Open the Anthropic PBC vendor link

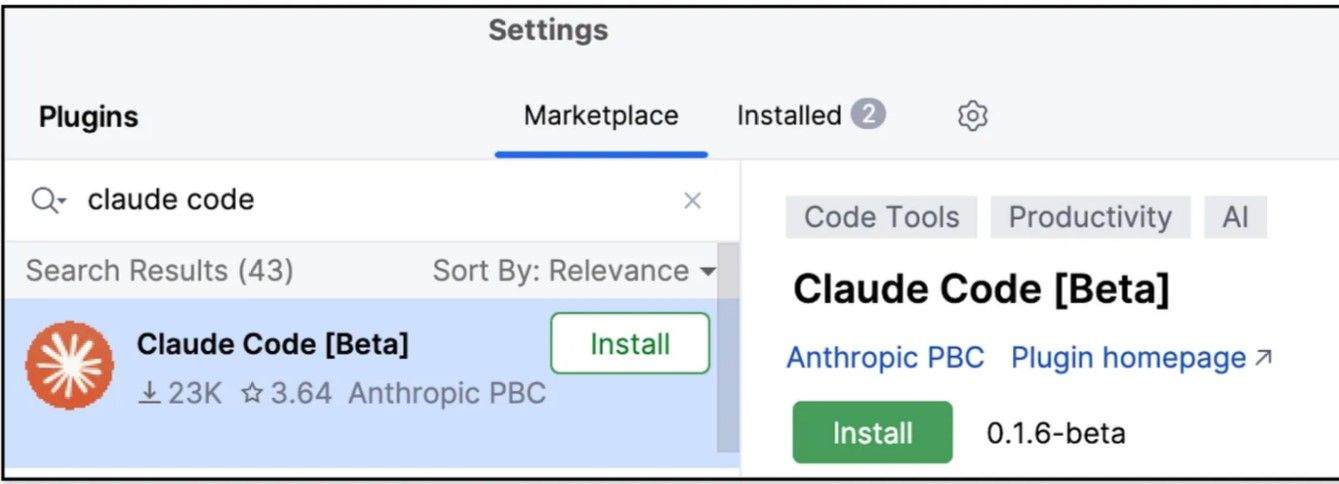(885, 357)
